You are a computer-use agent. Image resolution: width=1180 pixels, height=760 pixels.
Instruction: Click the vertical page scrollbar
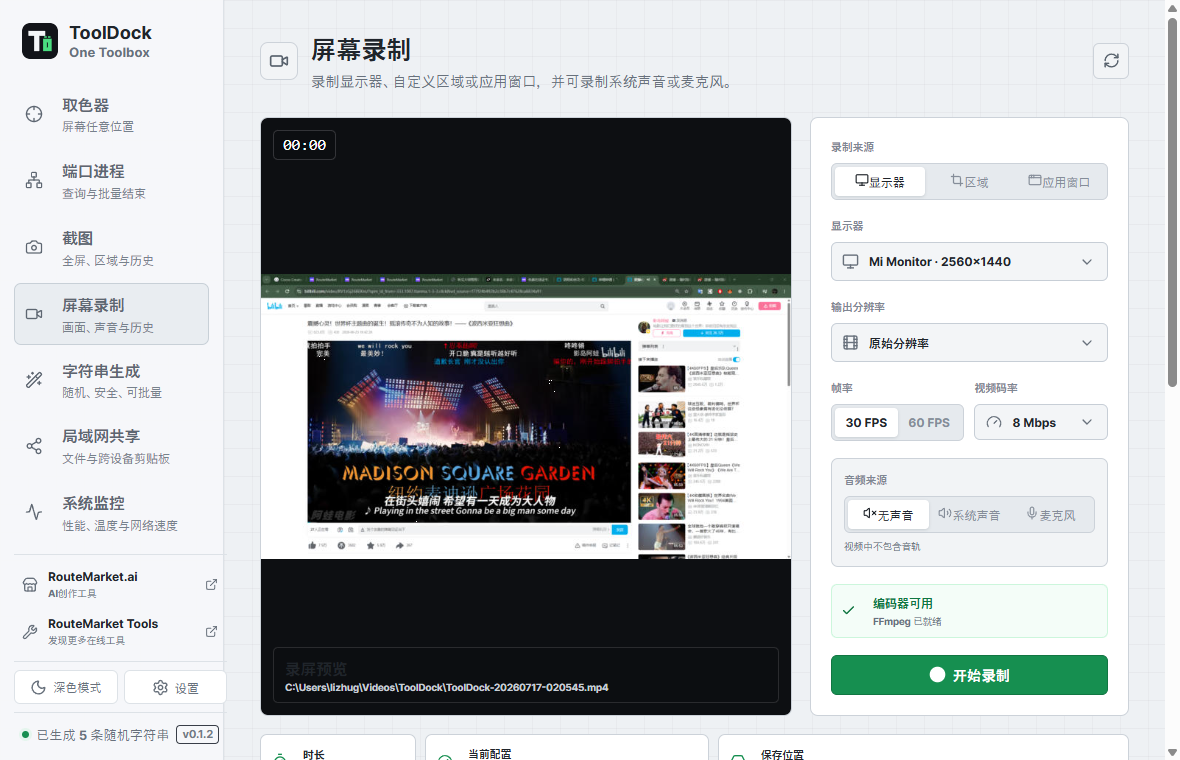pos(1172,203)
